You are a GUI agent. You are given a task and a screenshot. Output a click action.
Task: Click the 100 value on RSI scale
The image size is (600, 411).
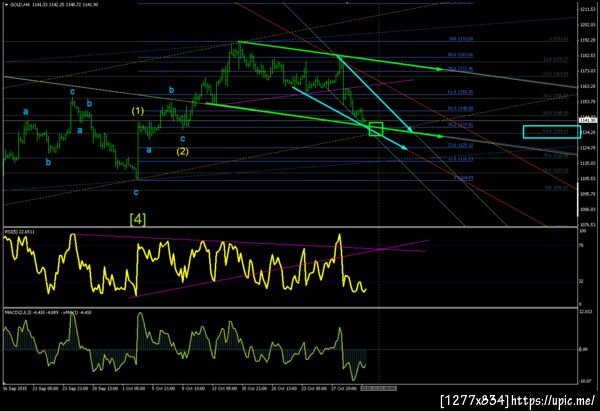[583, 231]
